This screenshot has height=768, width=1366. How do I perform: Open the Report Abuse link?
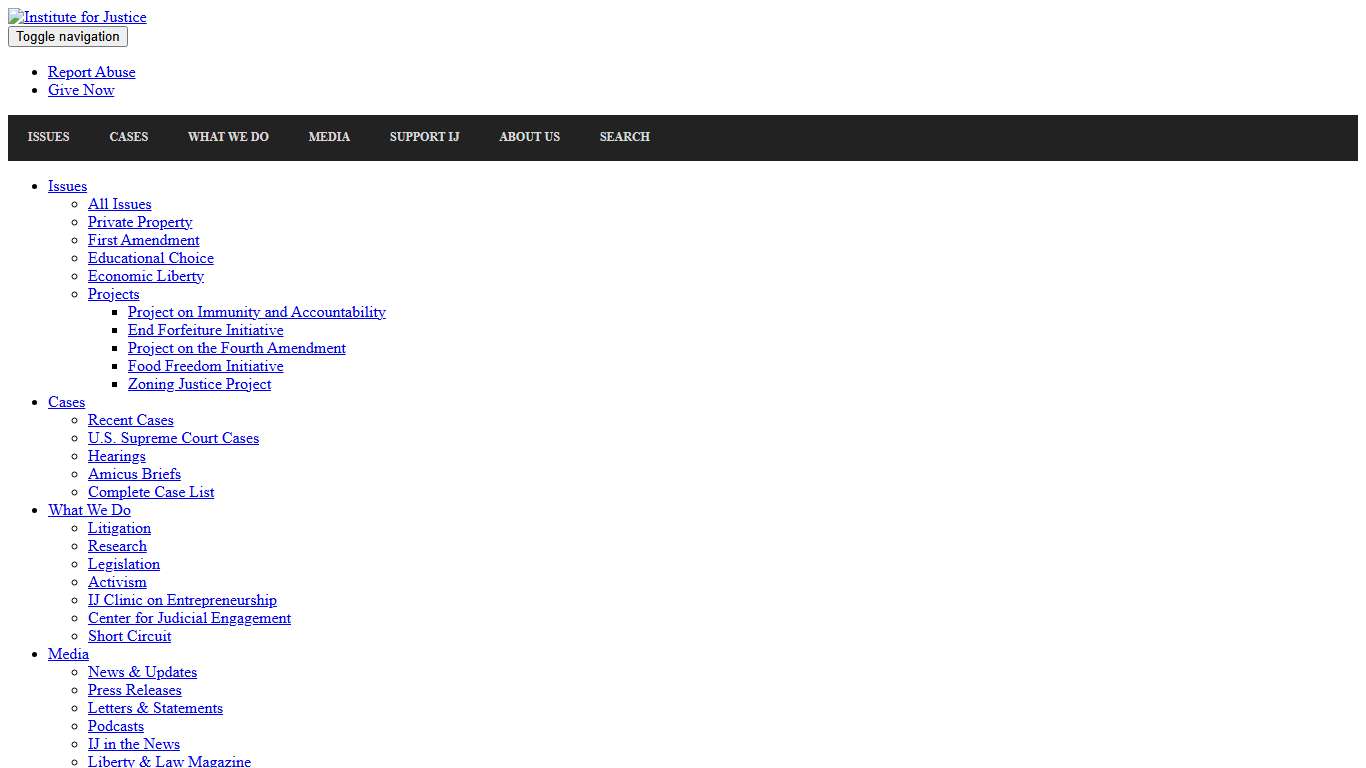pos(91,72)
